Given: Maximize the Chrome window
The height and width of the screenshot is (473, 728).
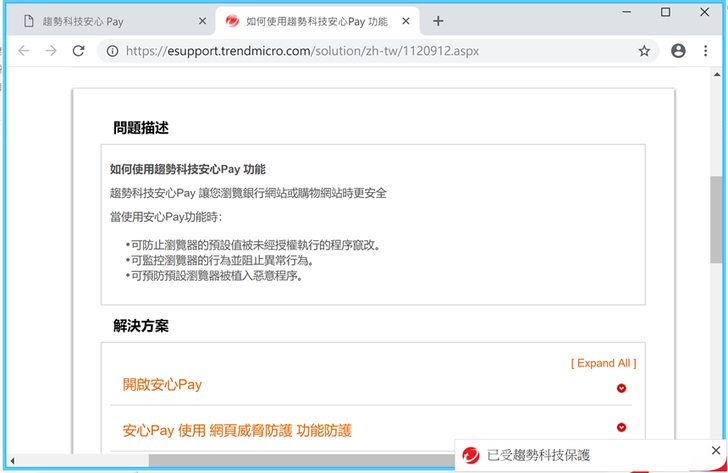Looking at the screenshot, I should tap(665, 12).
